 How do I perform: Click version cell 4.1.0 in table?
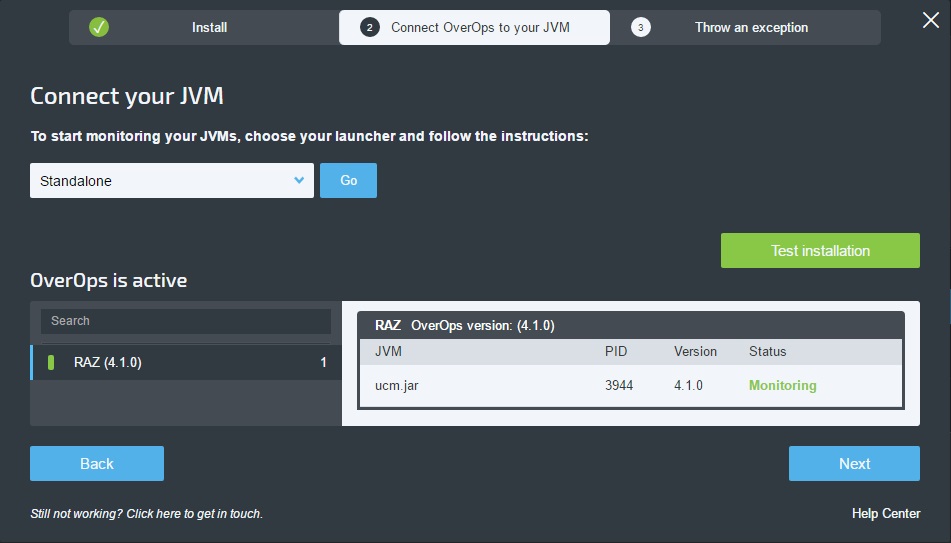(688, 385)
